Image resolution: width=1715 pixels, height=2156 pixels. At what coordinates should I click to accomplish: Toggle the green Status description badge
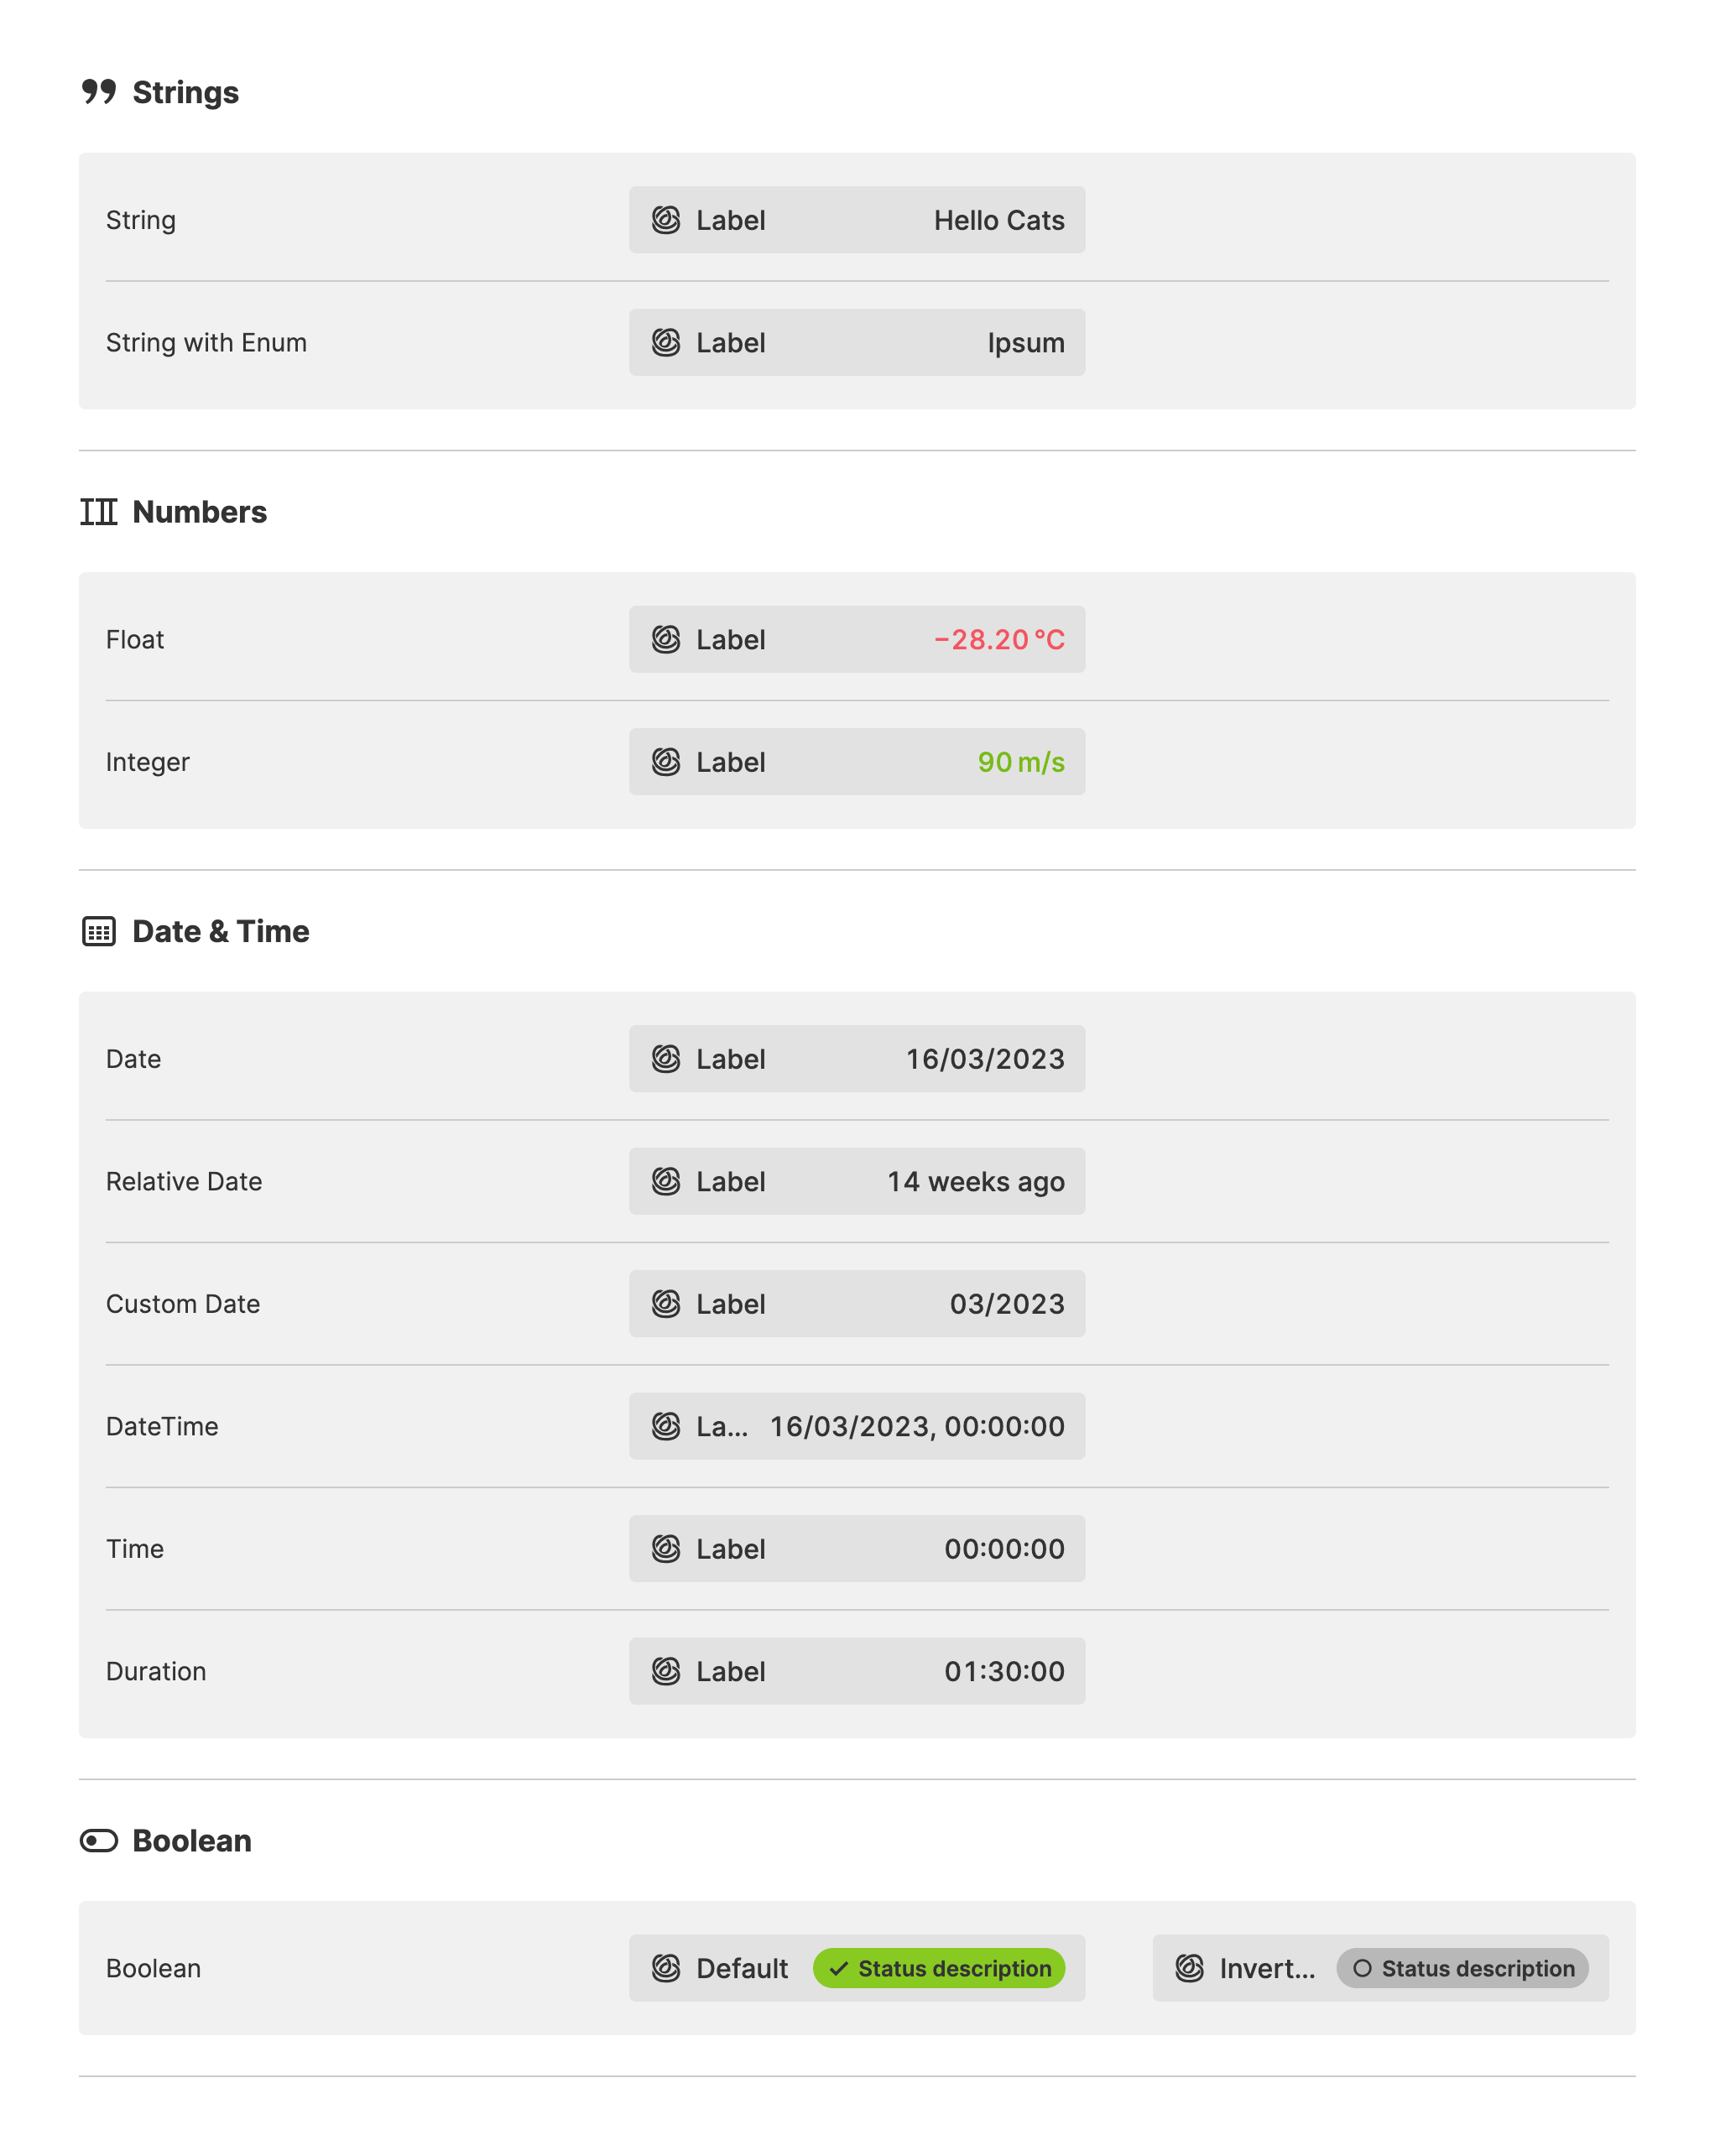pyautogui.click(x=939, y=1968)
